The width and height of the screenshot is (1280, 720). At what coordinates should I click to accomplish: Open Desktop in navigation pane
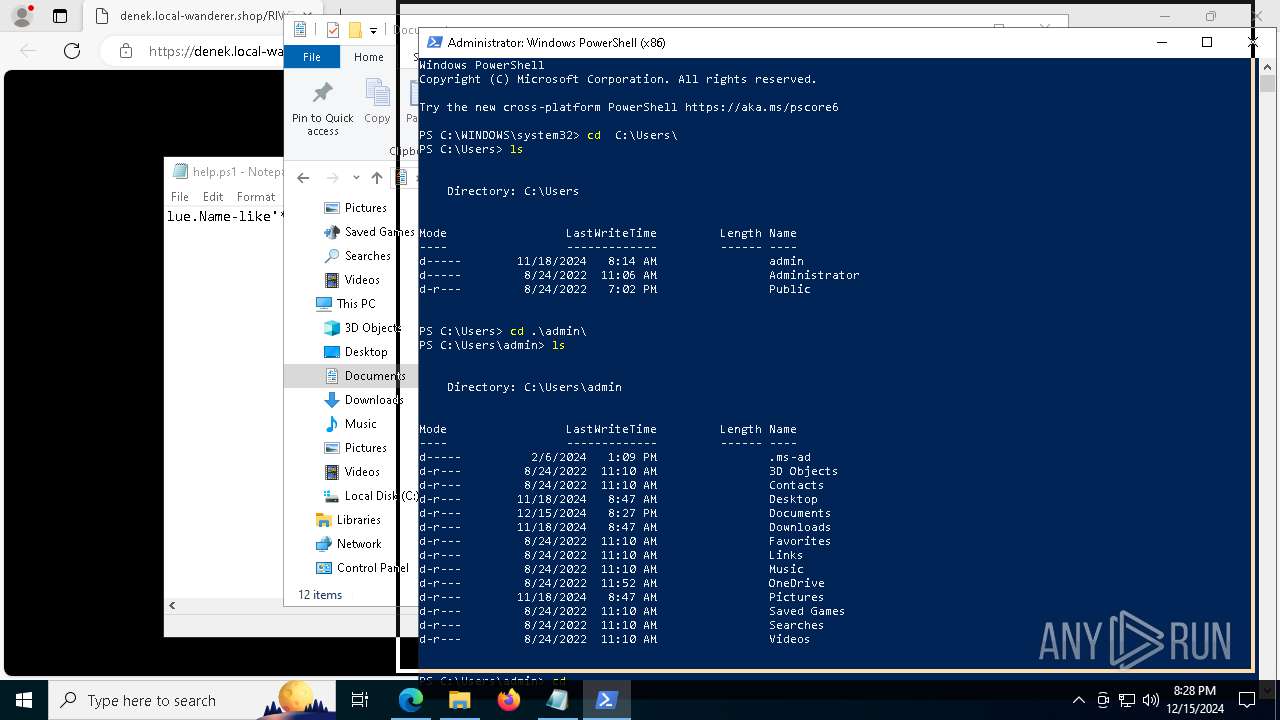(x=356, y=352)
